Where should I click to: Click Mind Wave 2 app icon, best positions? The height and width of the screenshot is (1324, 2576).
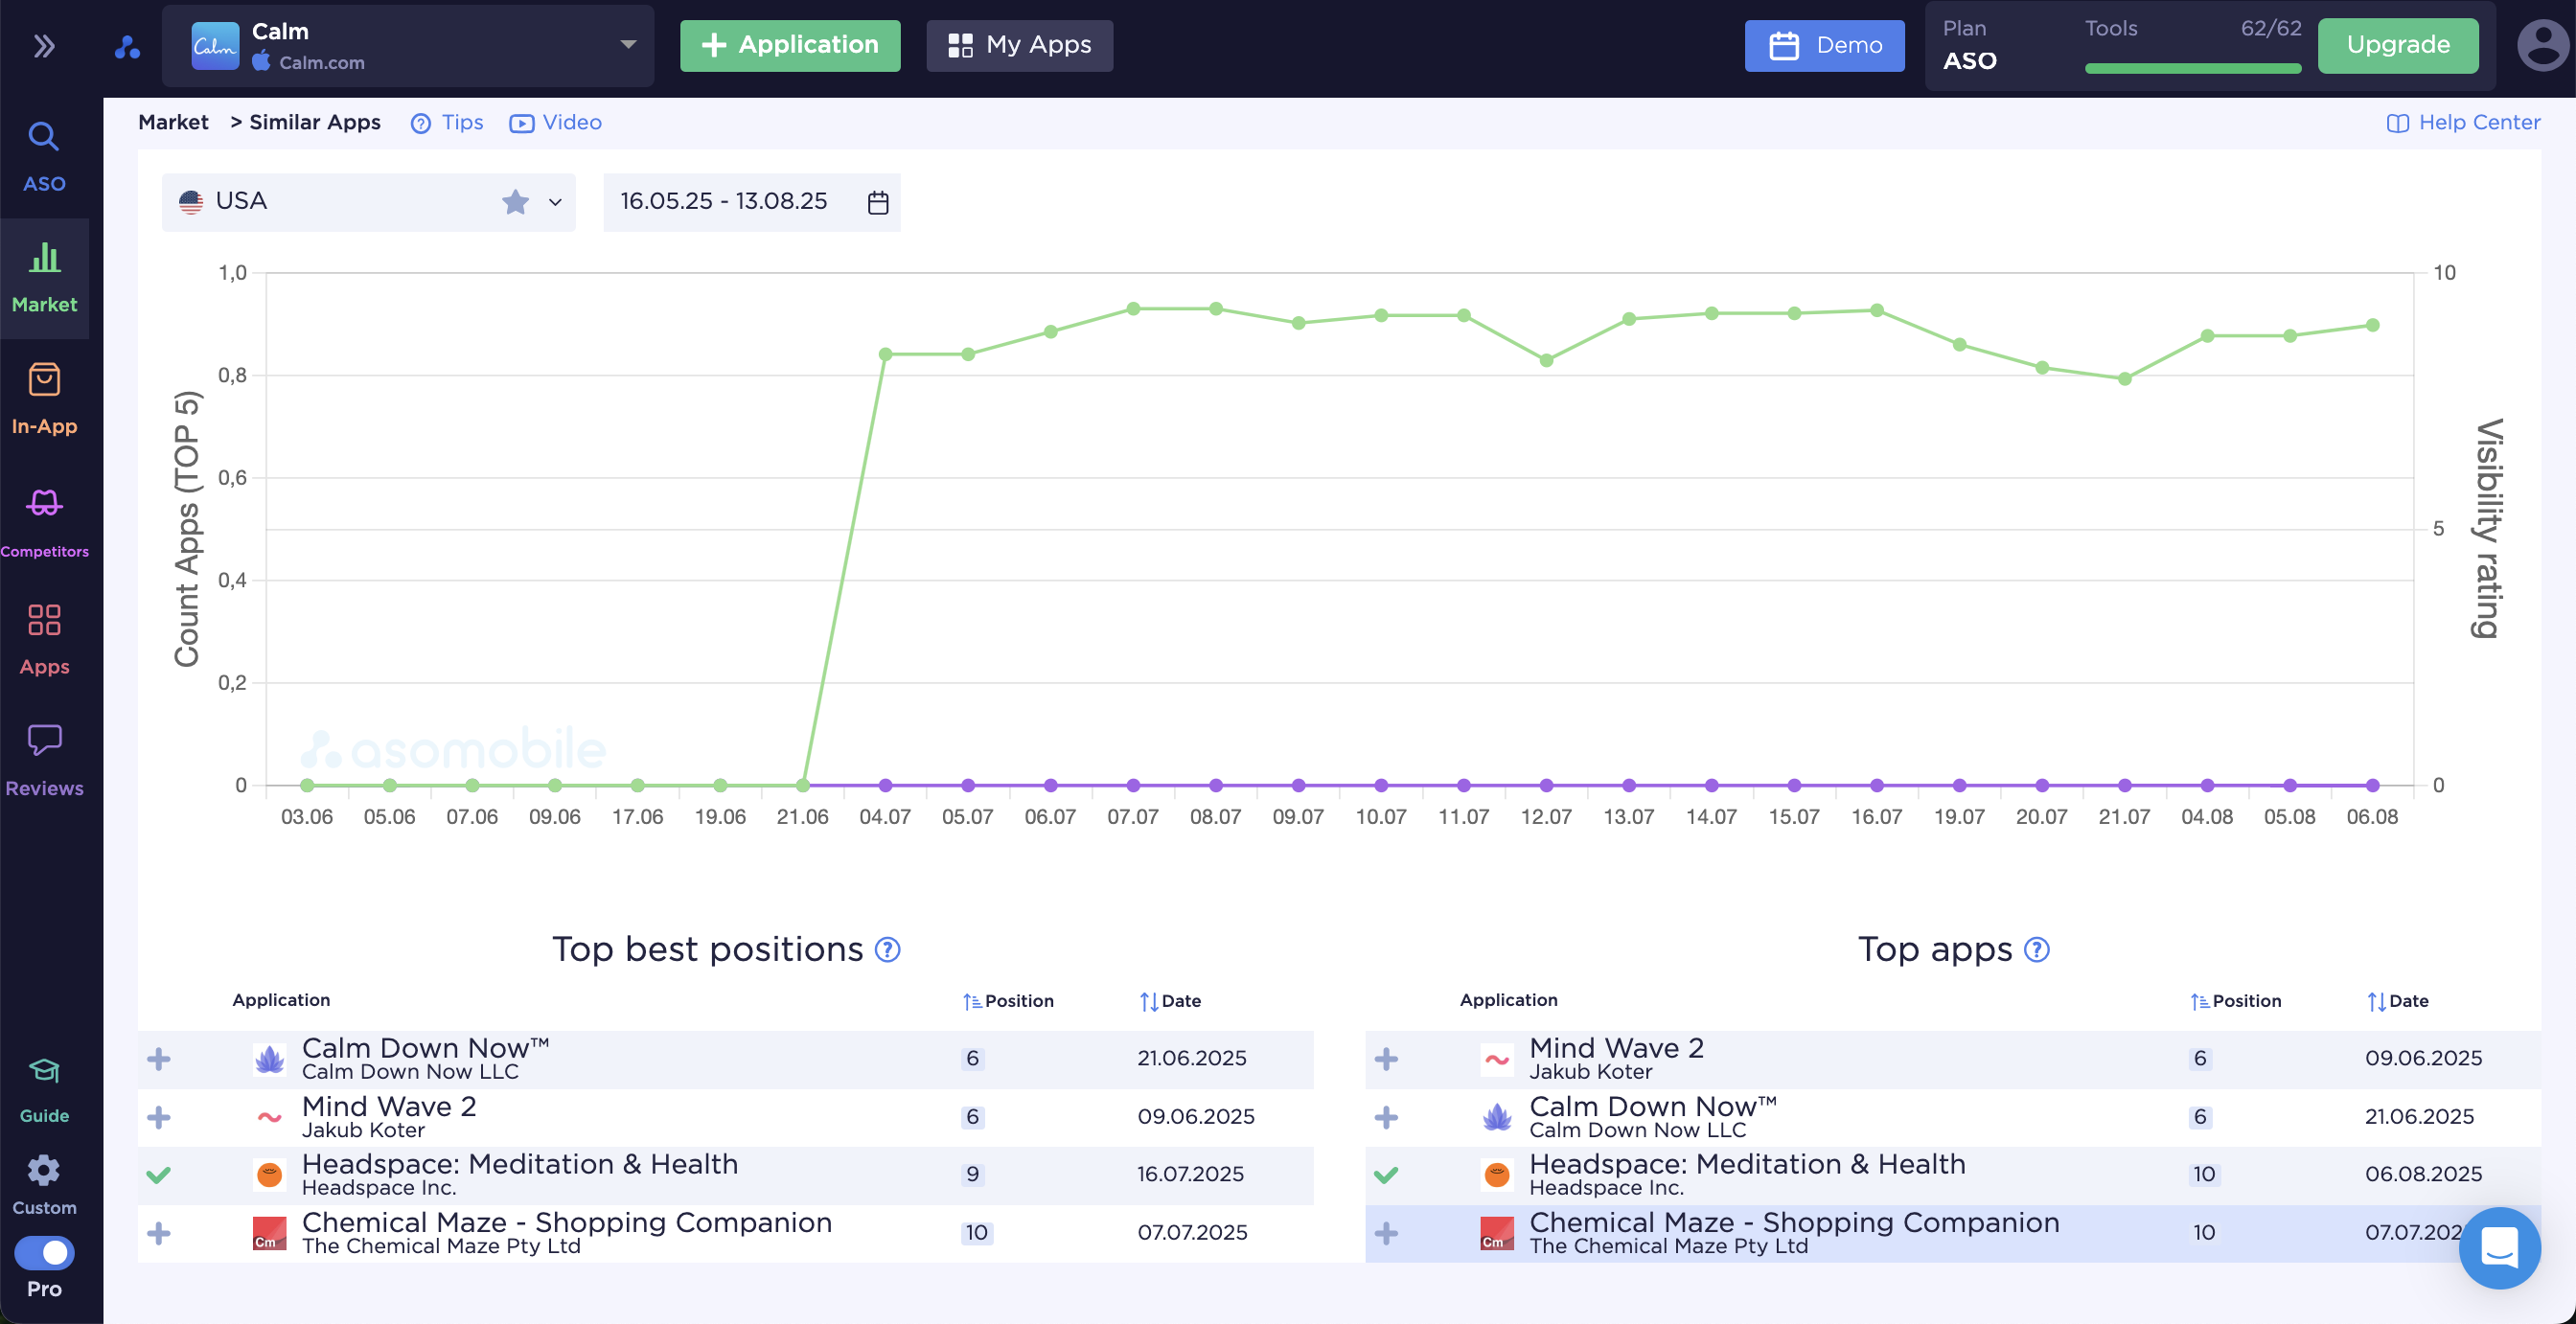tap(269, 1117)
